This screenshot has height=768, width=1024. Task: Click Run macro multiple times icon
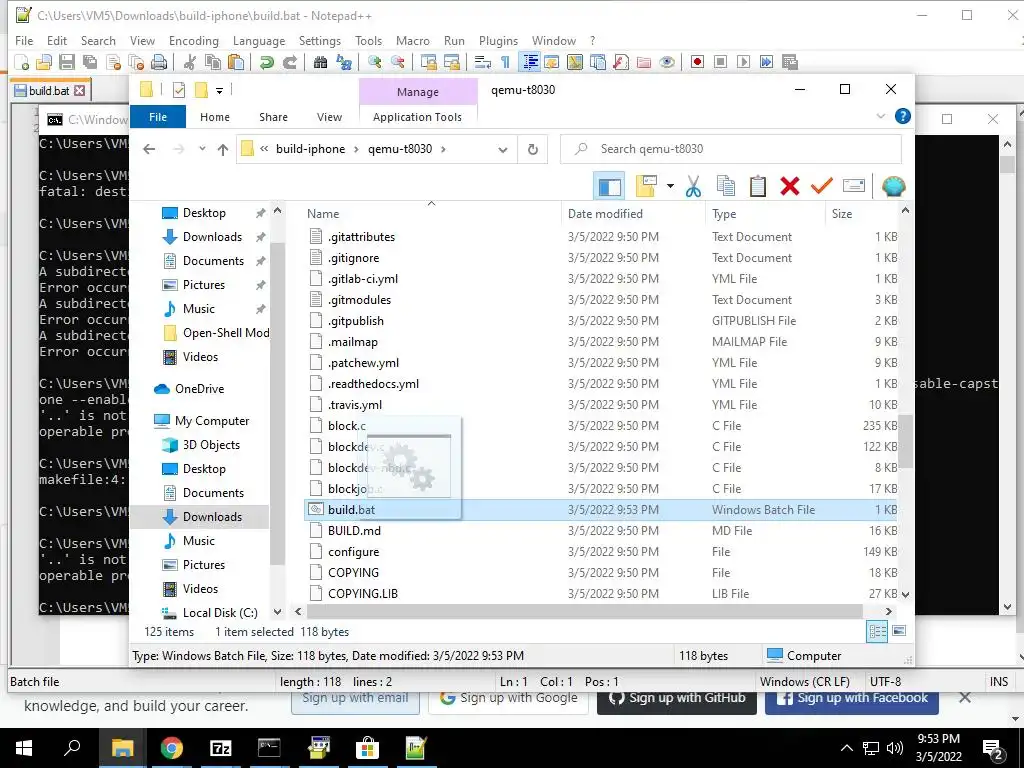click(x=766, y=62)
